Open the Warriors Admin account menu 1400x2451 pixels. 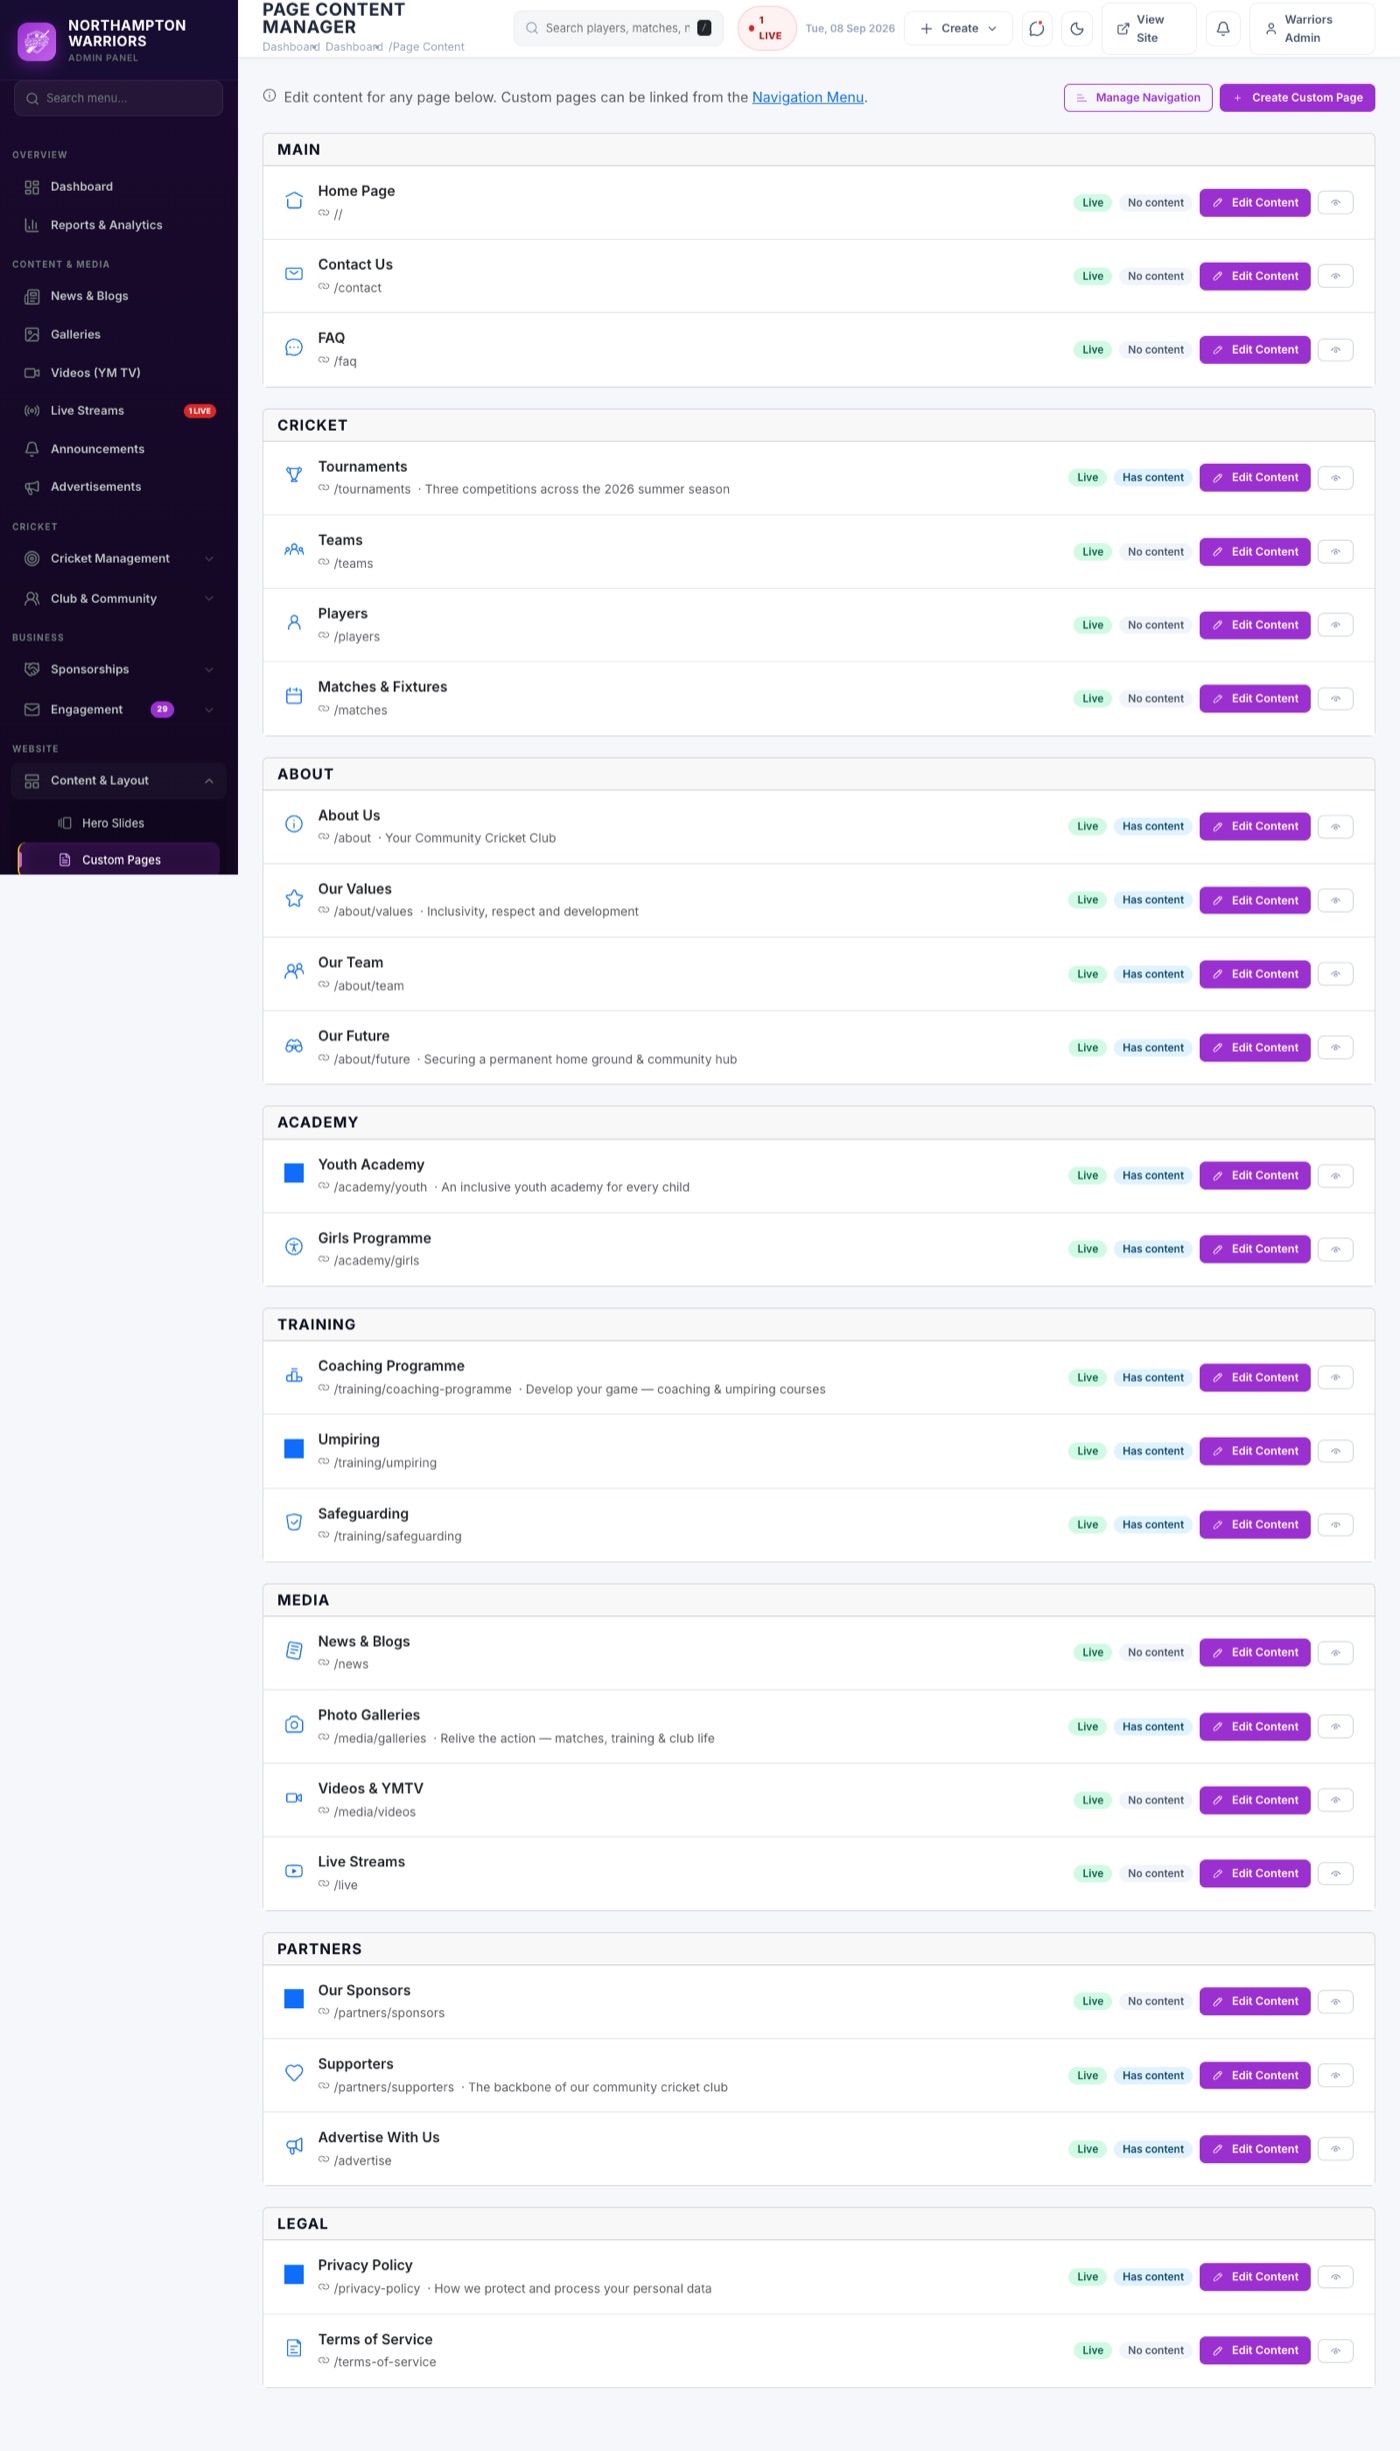pos(1311,28)
